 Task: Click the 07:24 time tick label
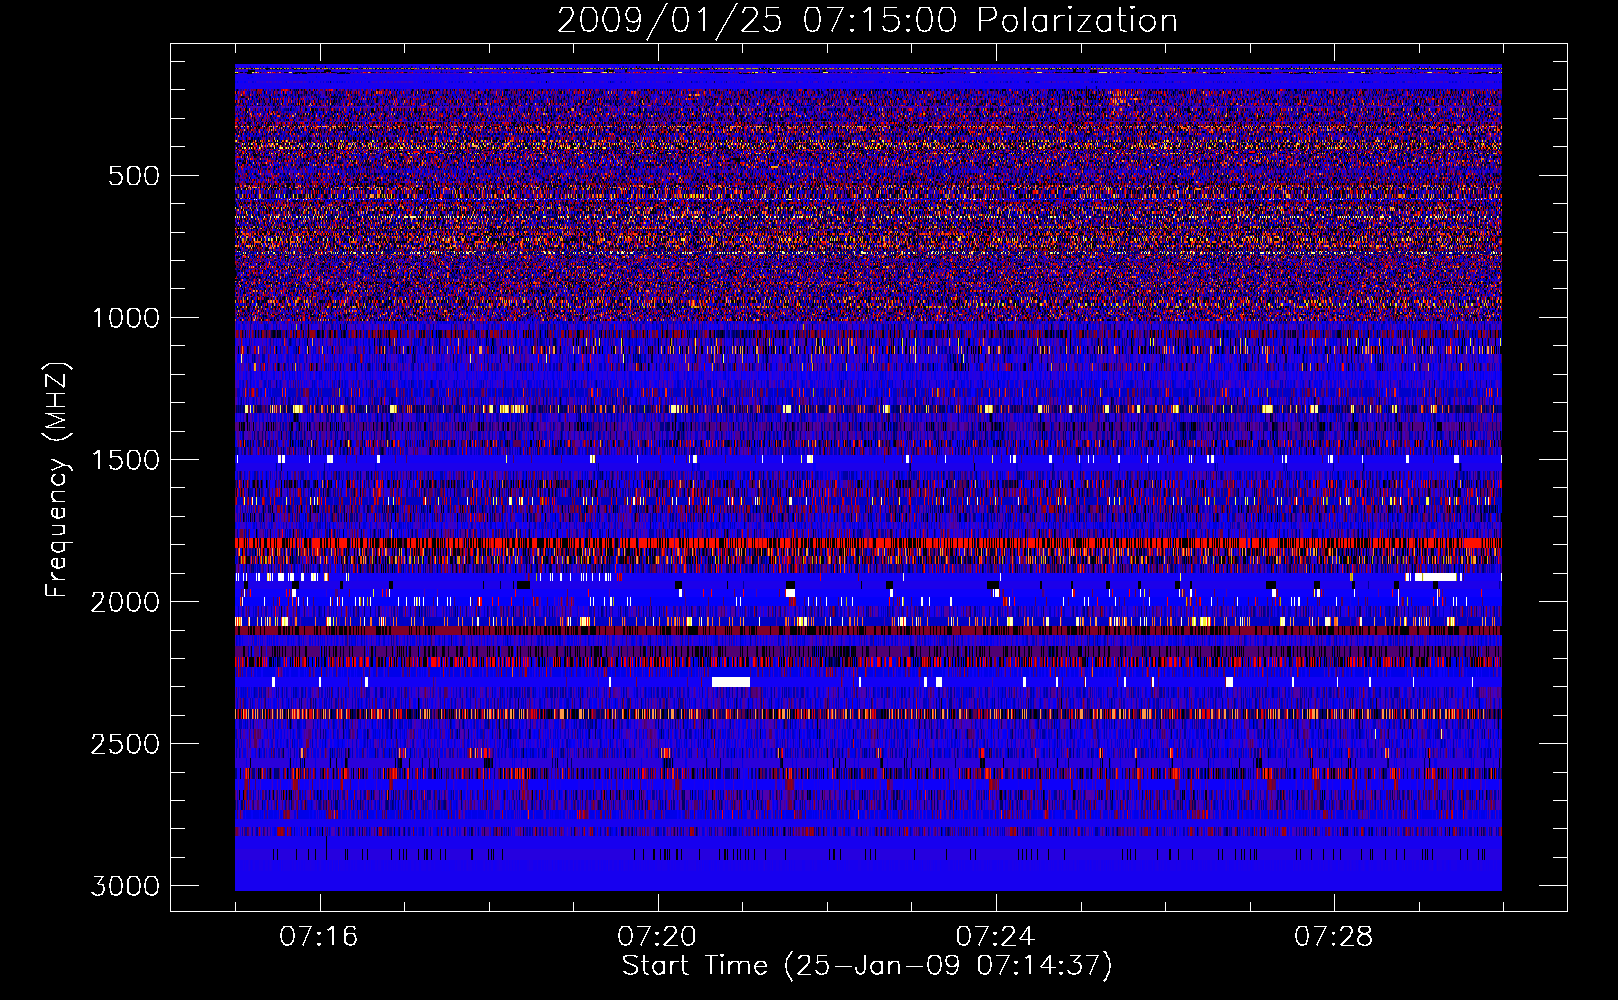pyautogui.click(x=995, y=937)
